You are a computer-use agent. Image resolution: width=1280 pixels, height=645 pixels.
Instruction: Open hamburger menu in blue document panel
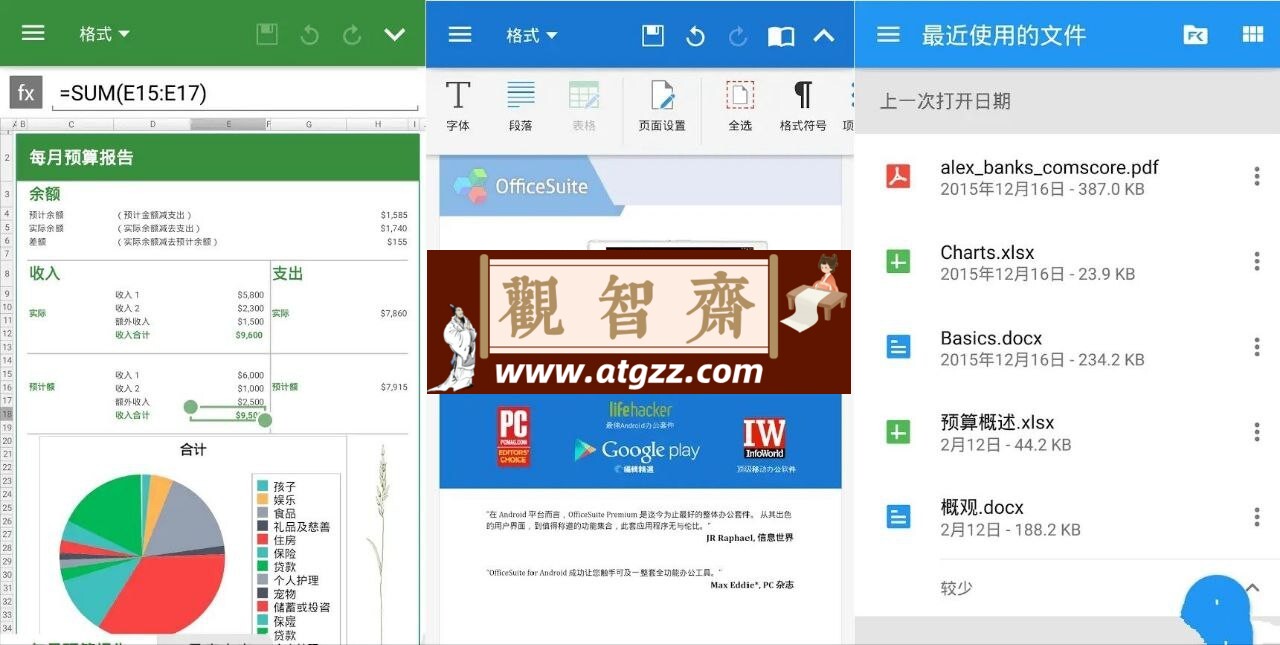point(460,35)
